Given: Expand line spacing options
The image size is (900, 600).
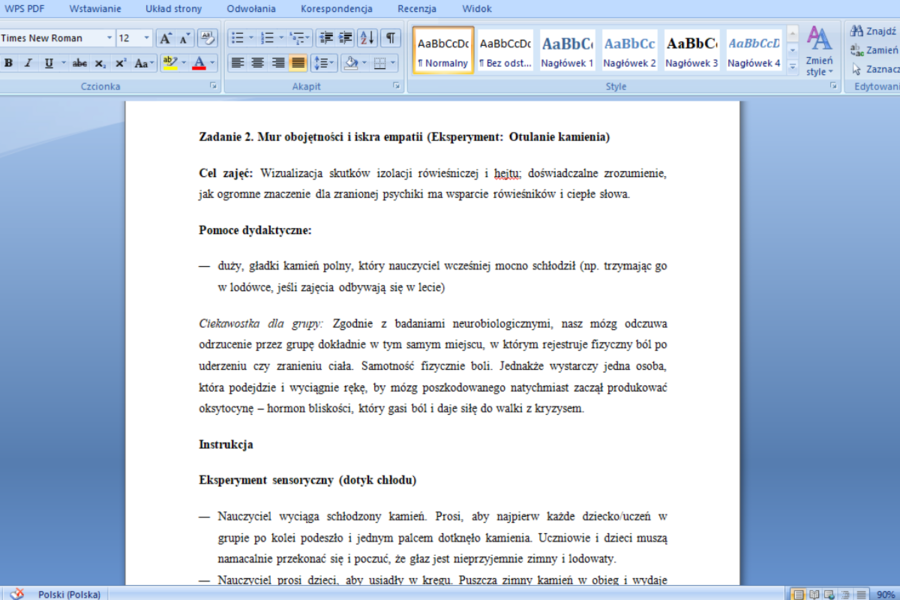Looking at the screenshot, I should 324,63.
